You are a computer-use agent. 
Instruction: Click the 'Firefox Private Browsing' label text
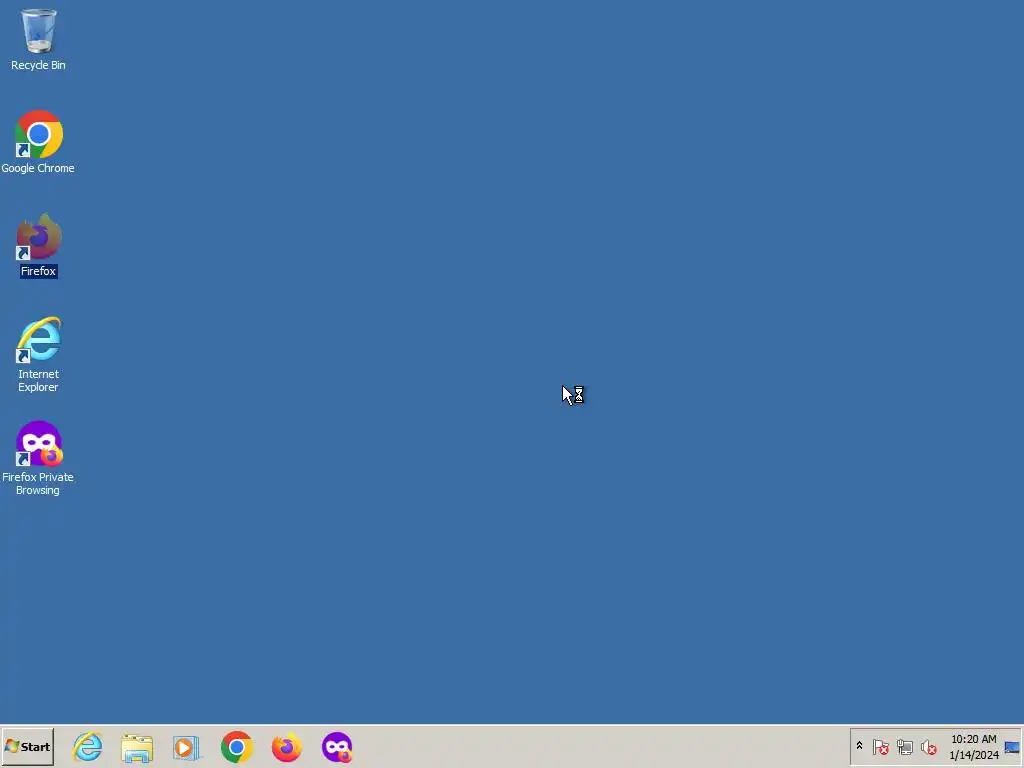point(38,484)
